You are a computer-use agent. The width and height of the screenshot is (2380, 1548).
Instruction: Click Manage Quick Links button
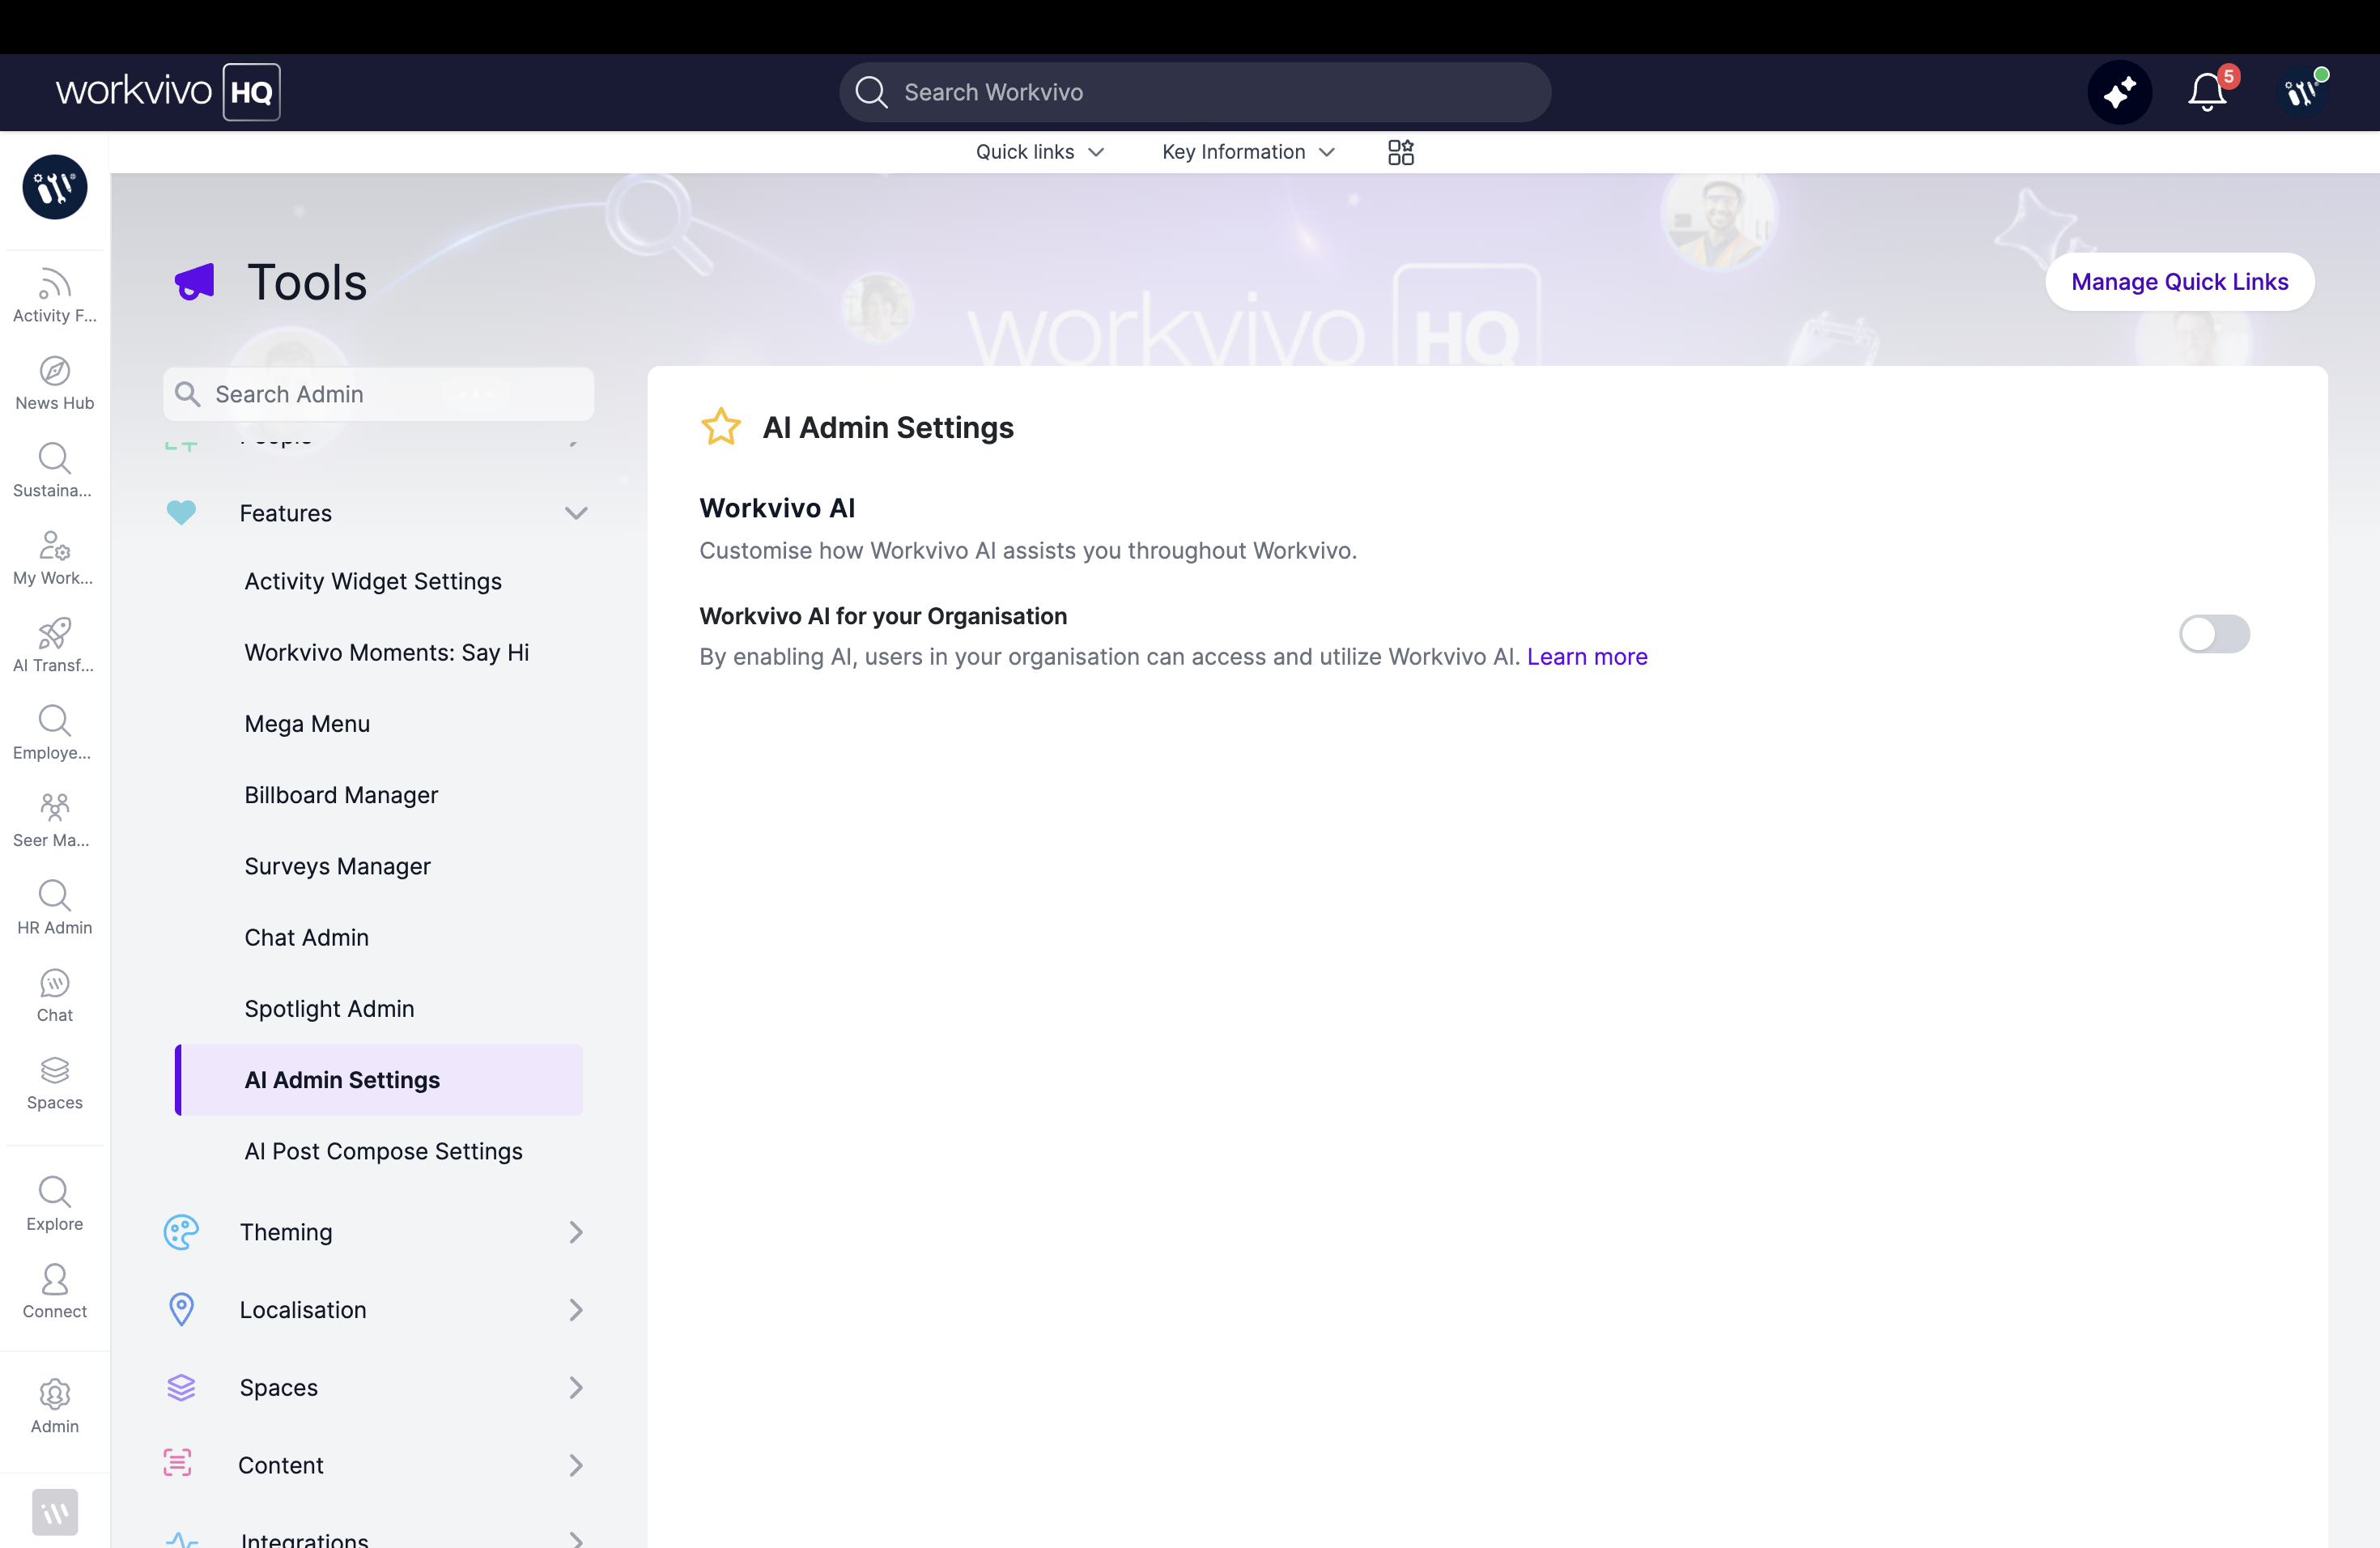click(x=2179, y=282)
